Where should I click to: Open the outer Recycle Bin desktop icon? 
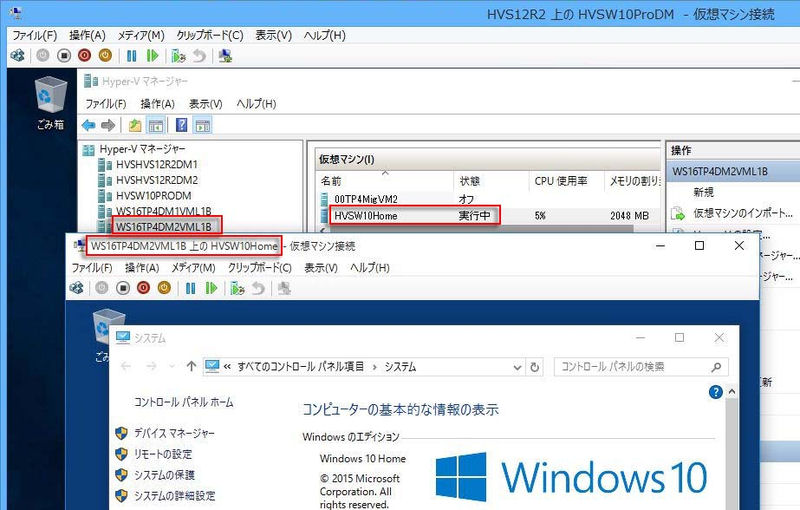pyautogui.click(x=50, y=103)
